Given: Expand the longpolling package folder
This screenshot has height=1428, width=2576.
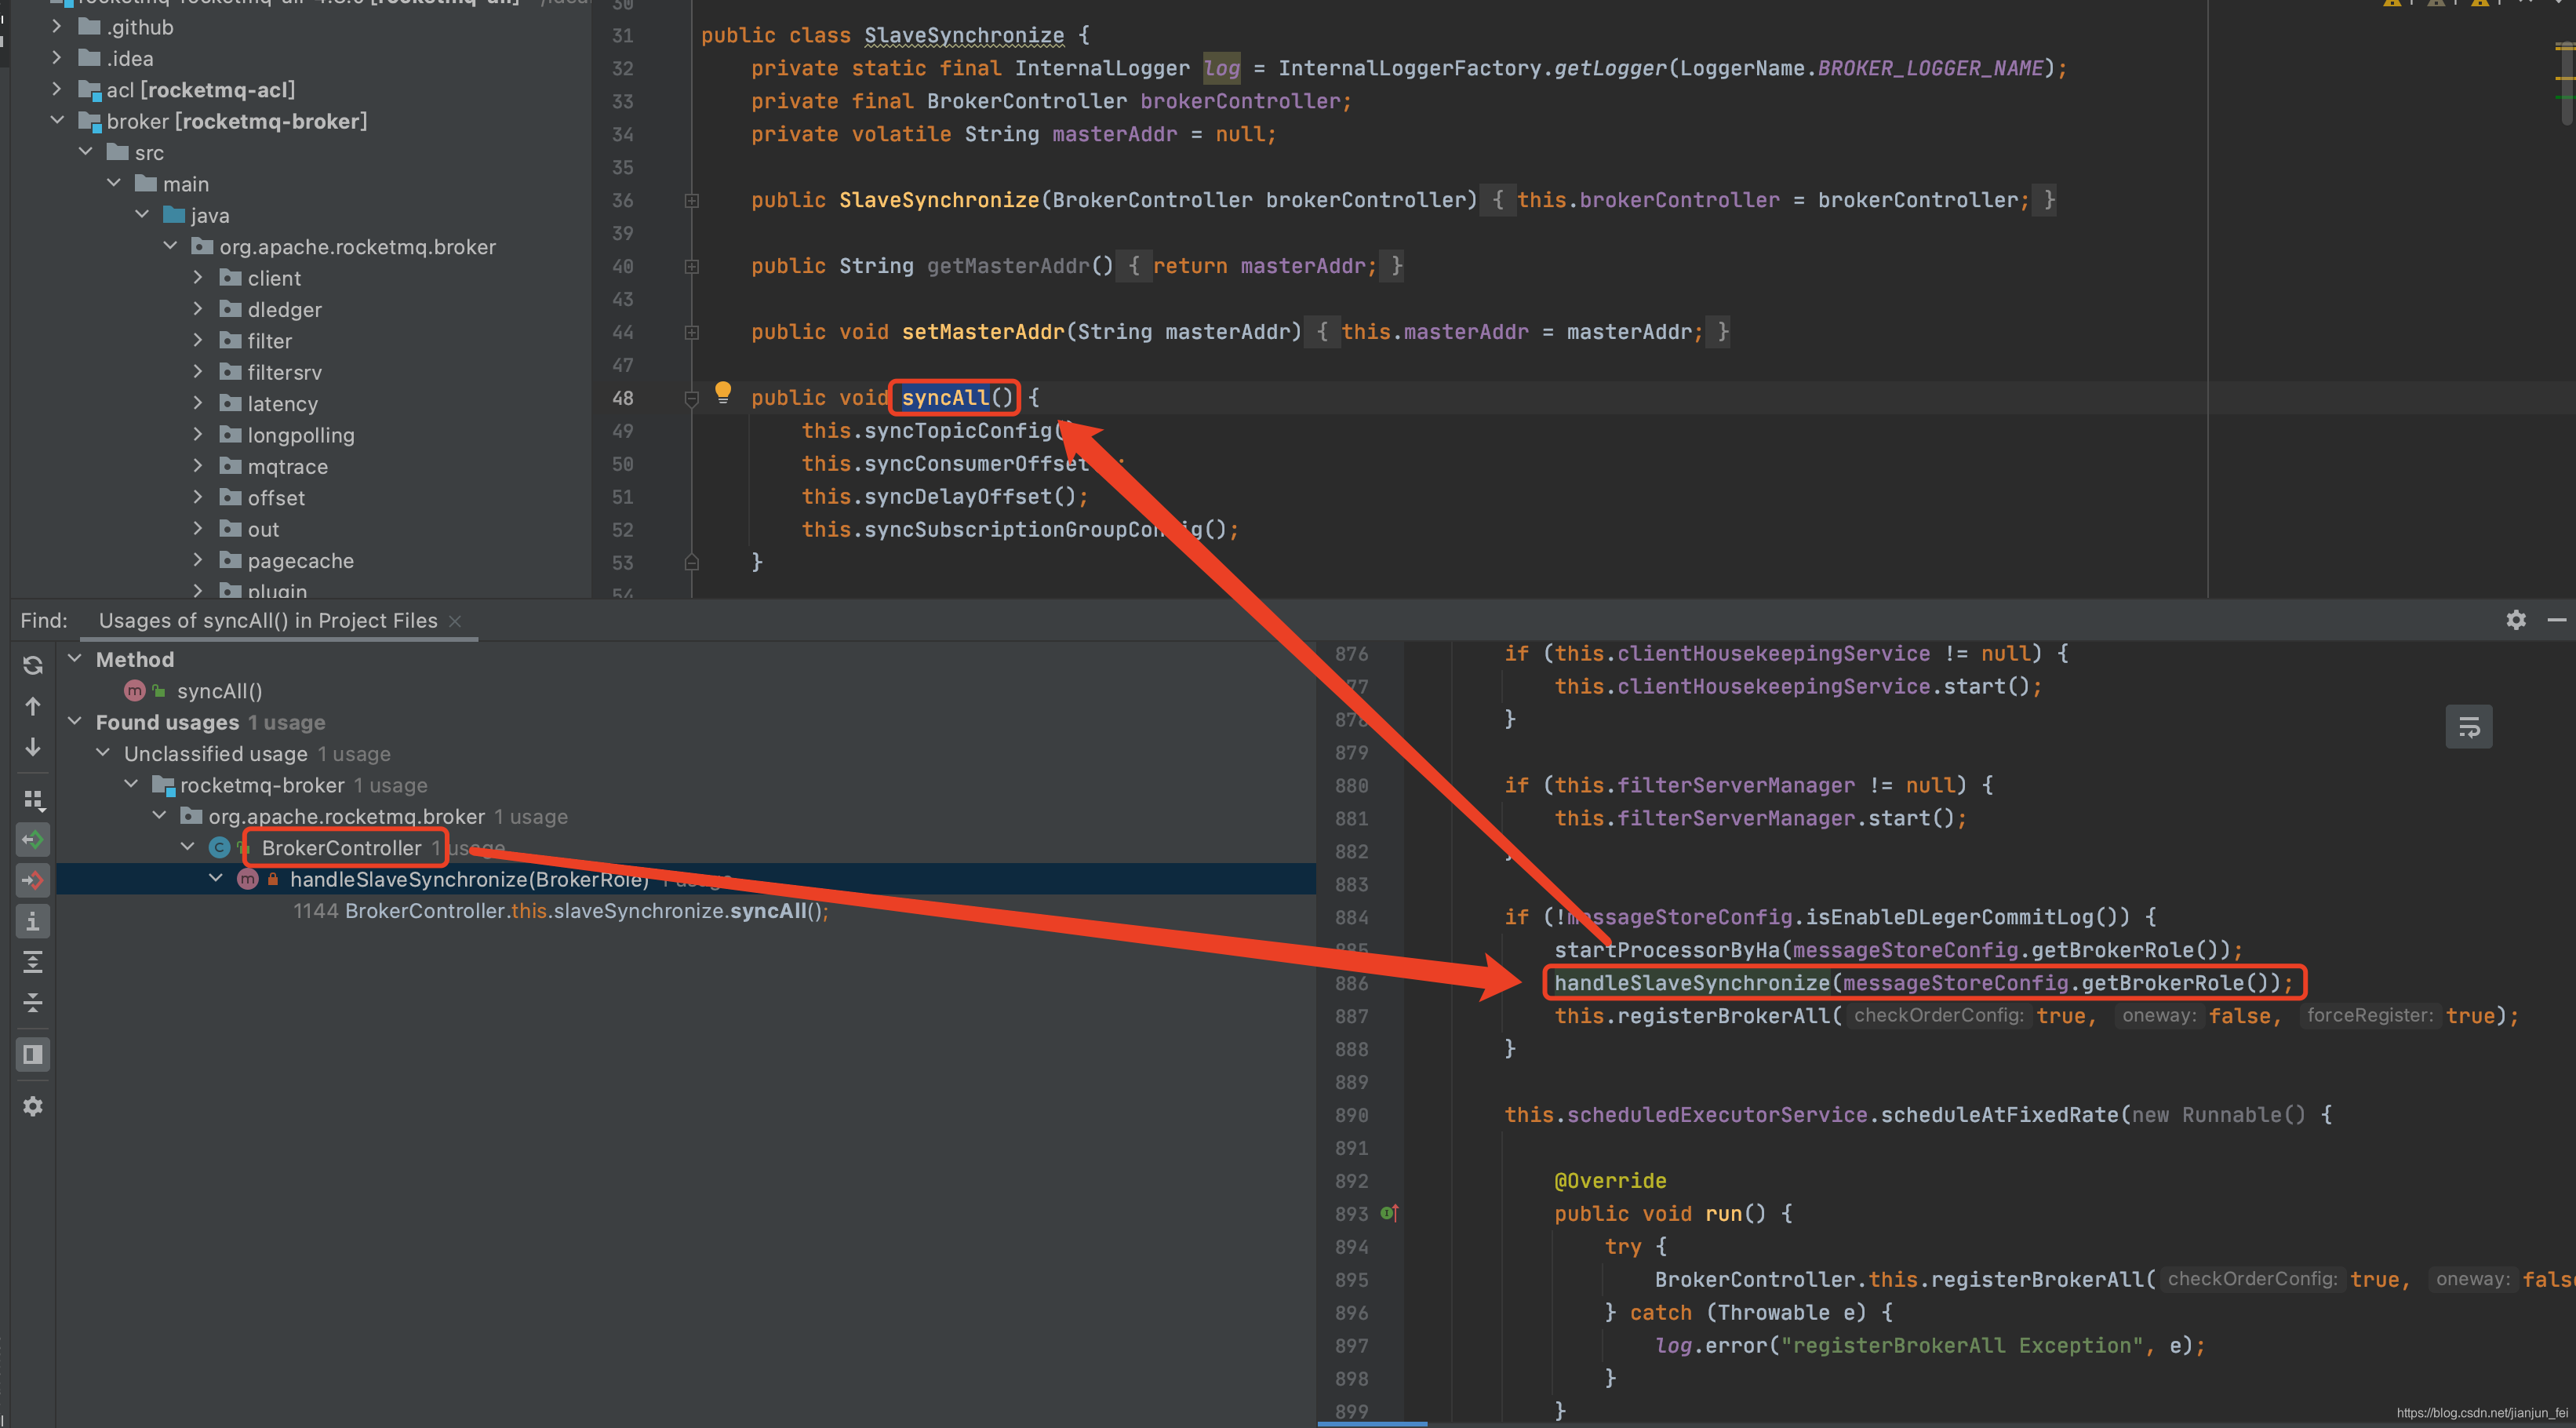Looking at the screenshot, I should pyautogui.click(x=198, y=435).
